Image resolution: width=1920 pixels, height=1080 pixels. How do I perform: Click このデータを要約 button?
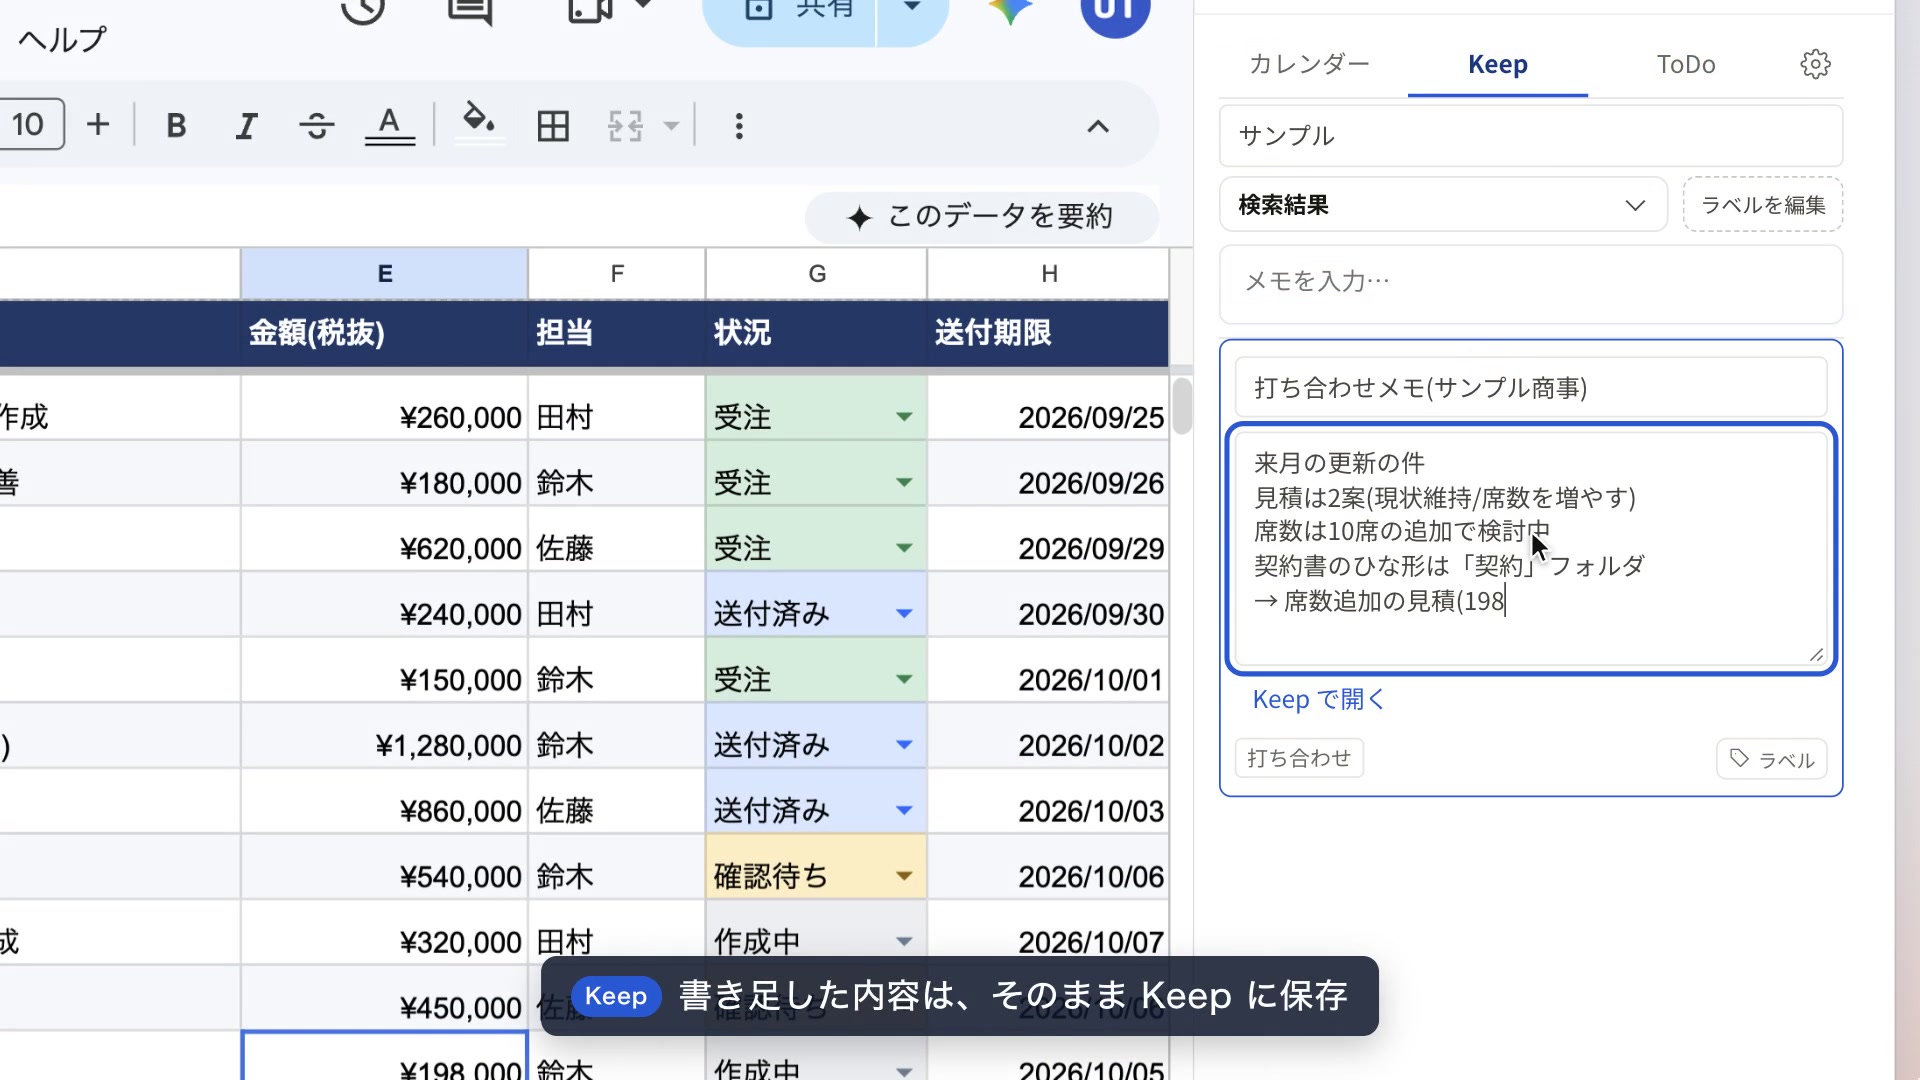[981, 217]
